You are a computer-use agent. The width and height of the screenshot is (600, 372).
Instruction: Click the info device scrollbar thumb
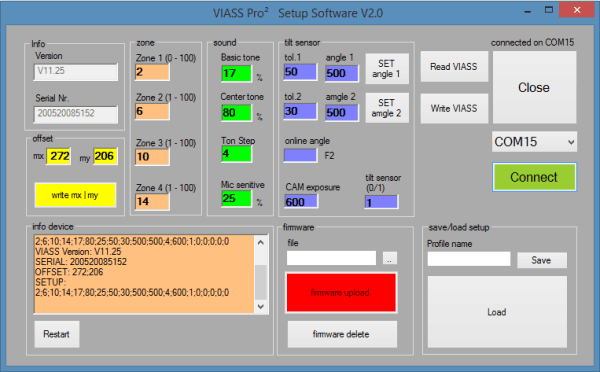[x=261, y=282]
